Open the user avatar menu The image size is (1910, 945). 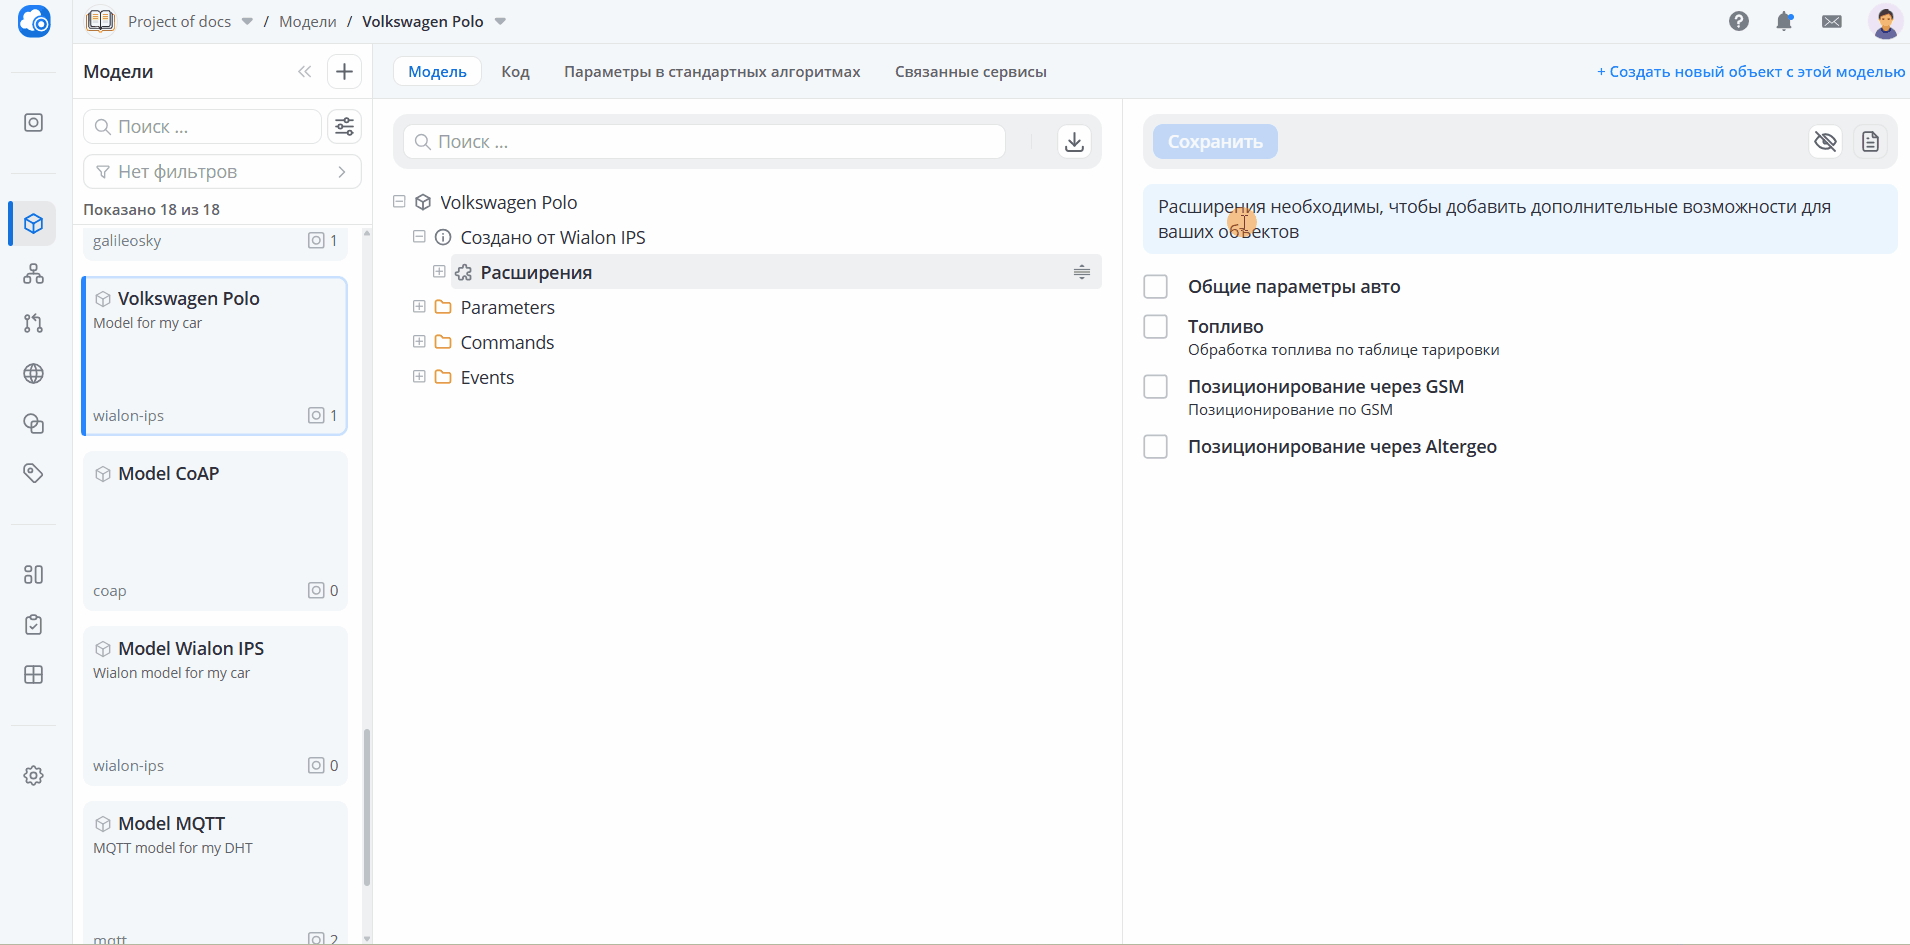[x=1885, y=21]
